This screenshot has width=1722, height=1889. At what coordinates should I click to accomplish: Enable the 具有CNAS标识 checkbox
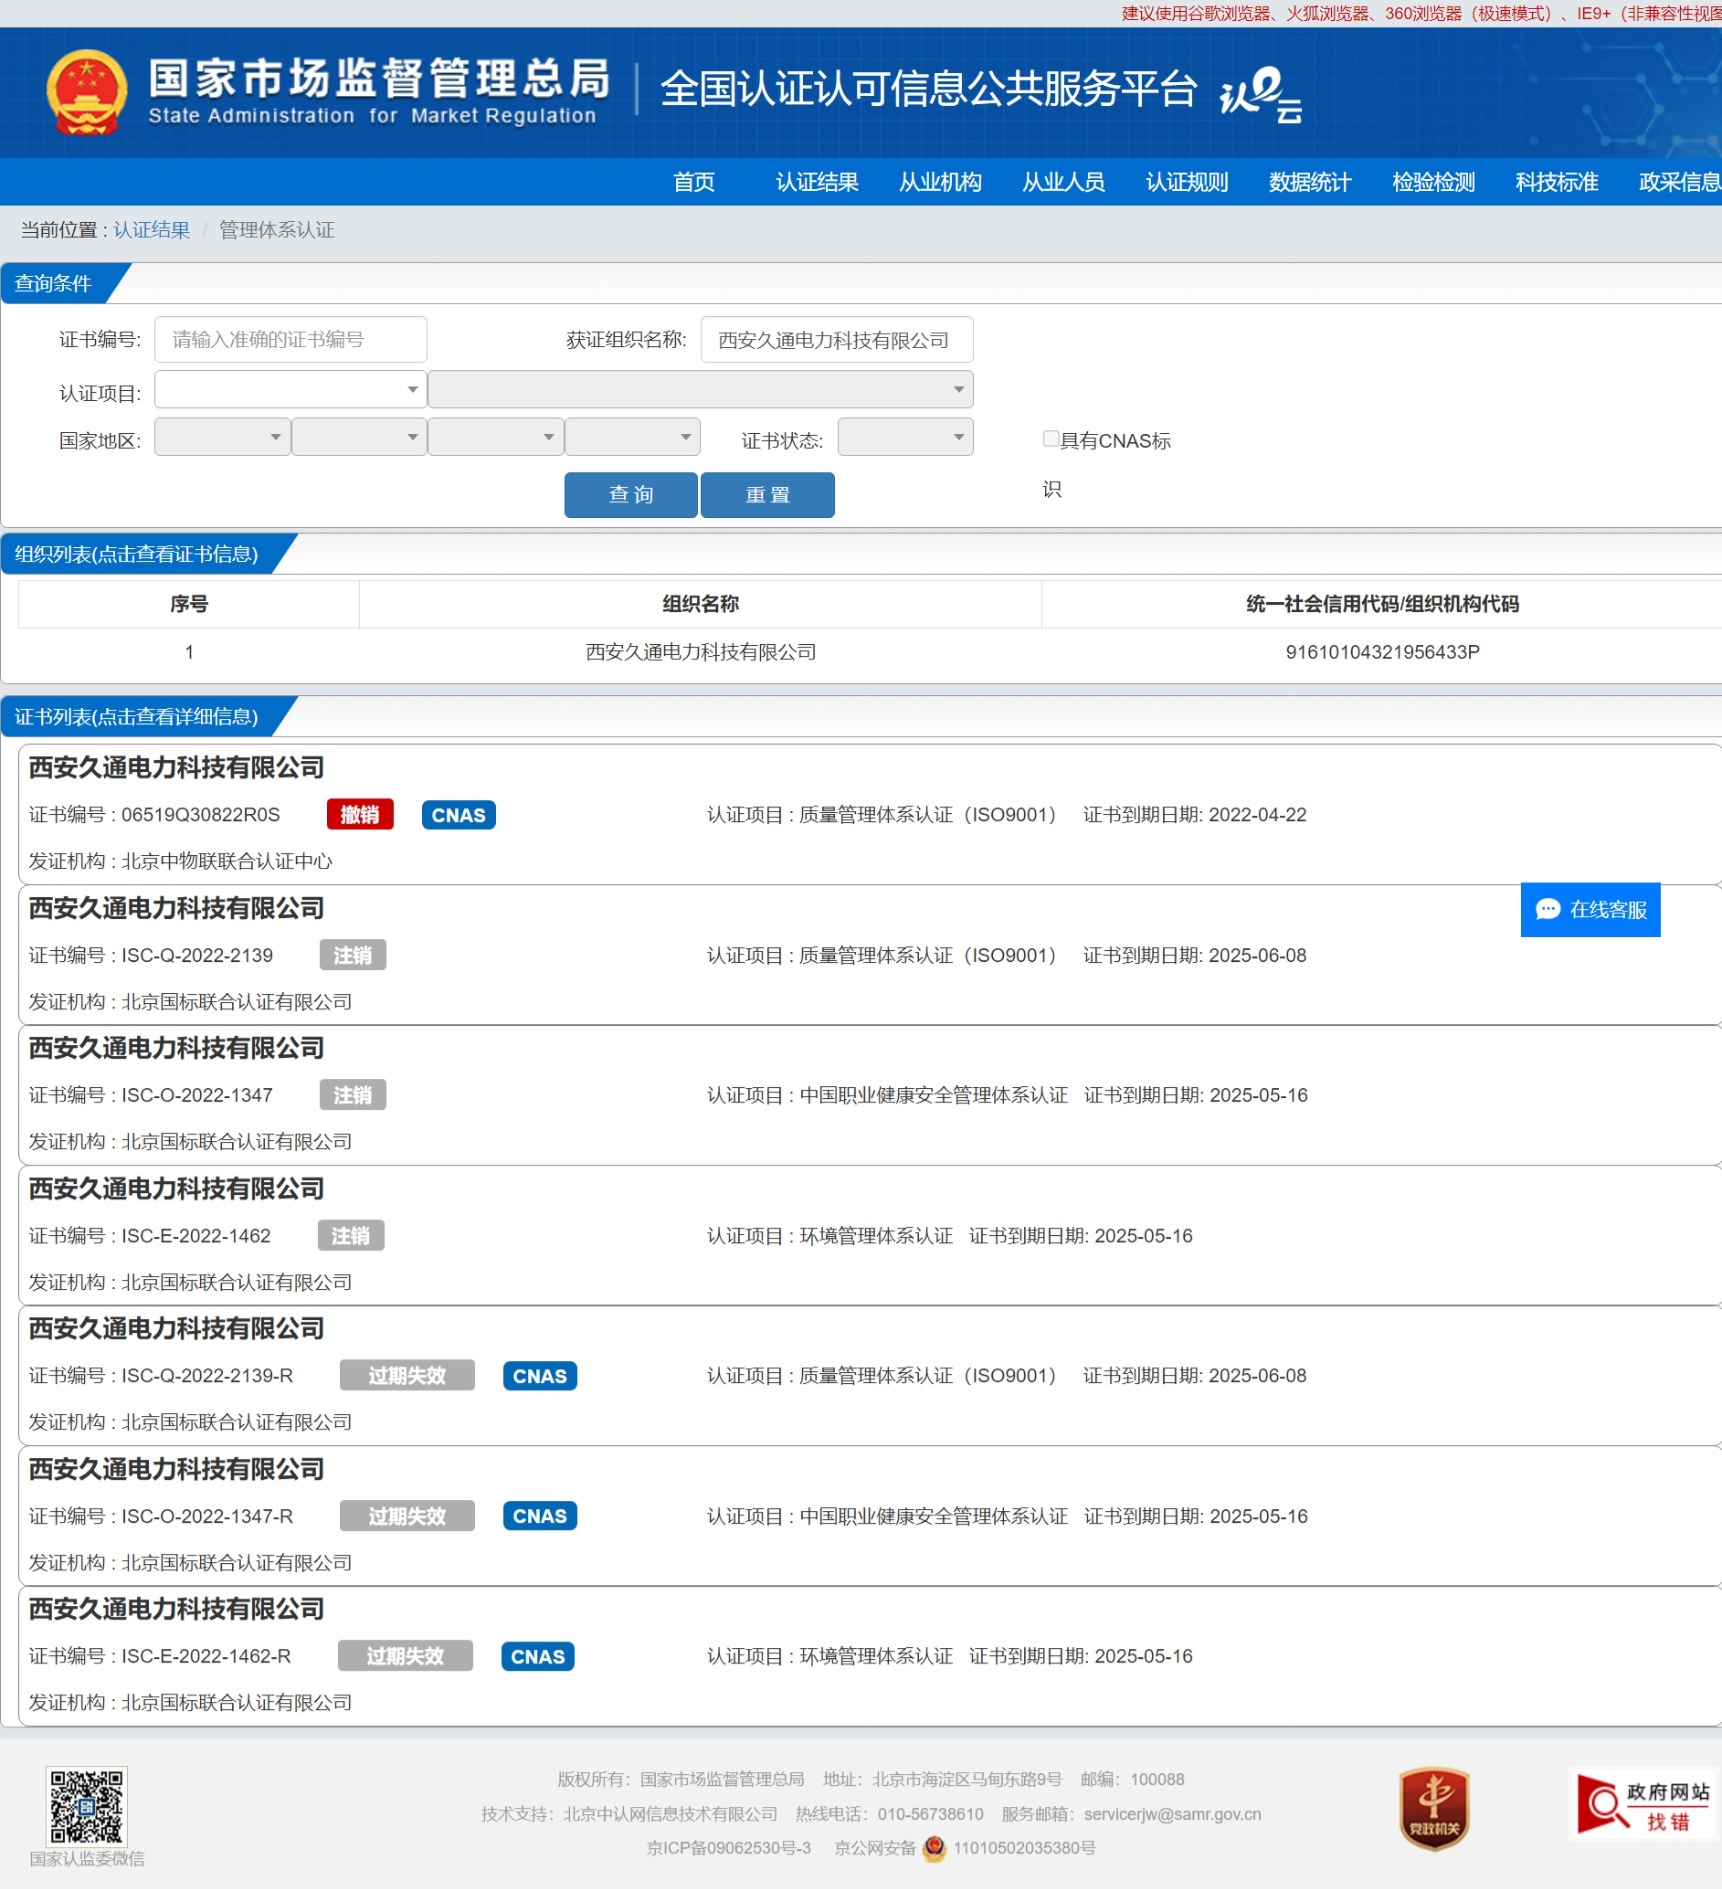[1051, 439]
